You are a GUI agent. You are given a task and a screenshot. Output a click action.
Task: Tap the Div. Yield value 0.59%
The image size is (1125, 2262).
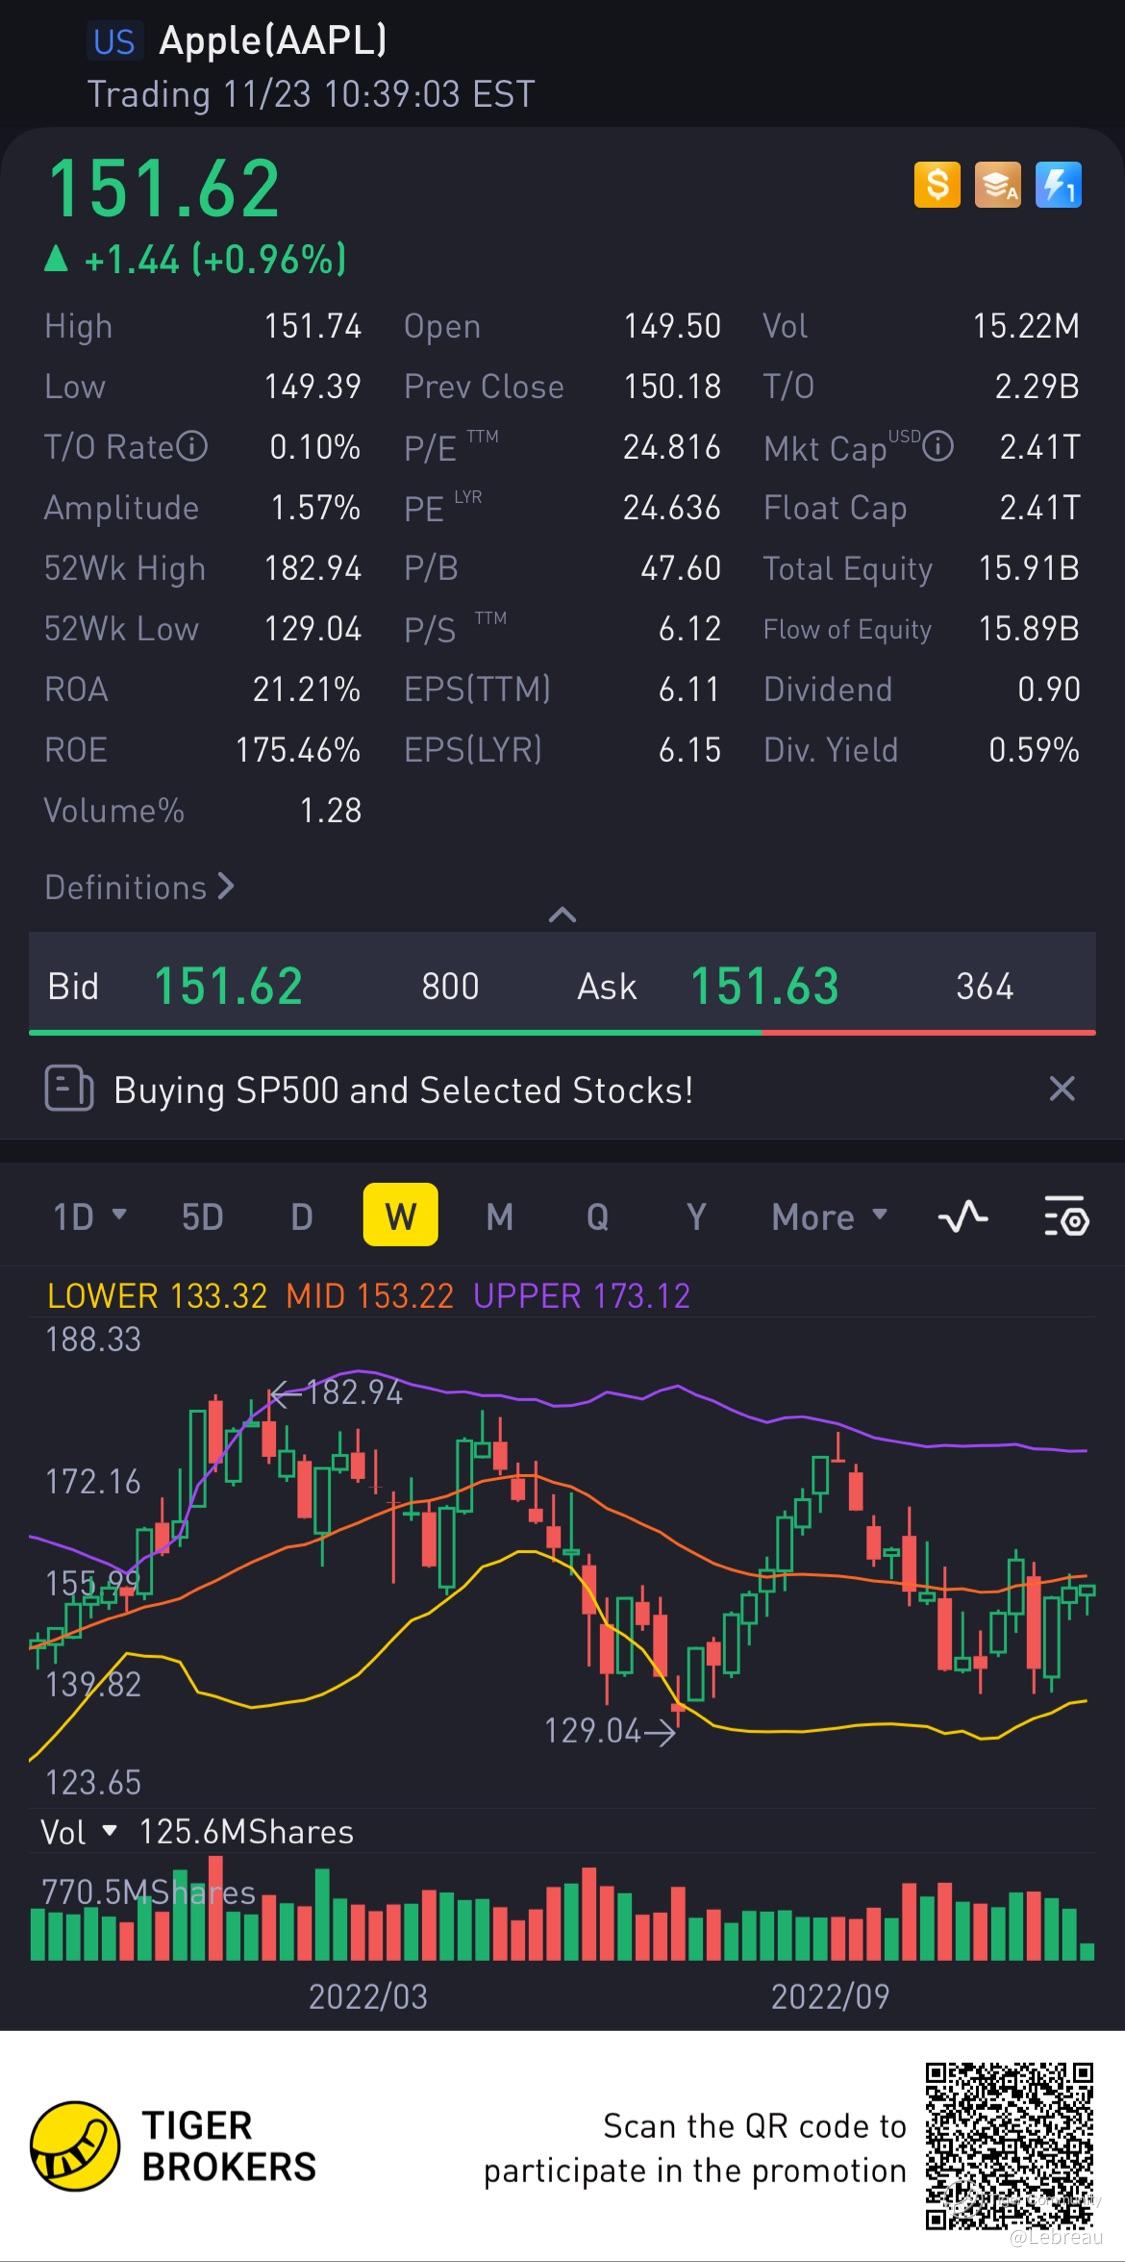(1035, 750)
